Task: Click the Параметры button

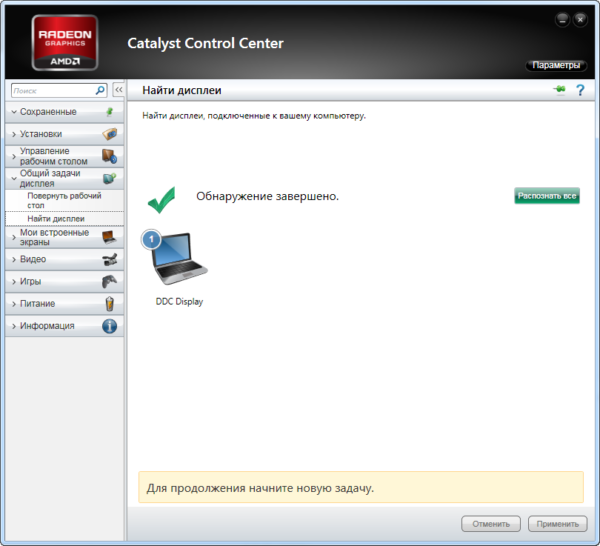Action: click(556, 65)
